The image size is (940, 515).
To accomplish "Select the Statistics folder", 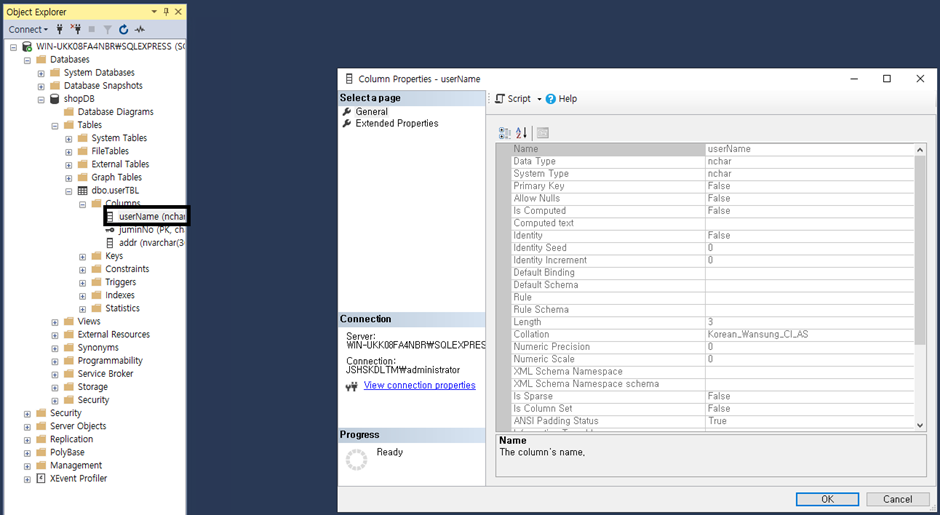I will click(x=122, y=308).
